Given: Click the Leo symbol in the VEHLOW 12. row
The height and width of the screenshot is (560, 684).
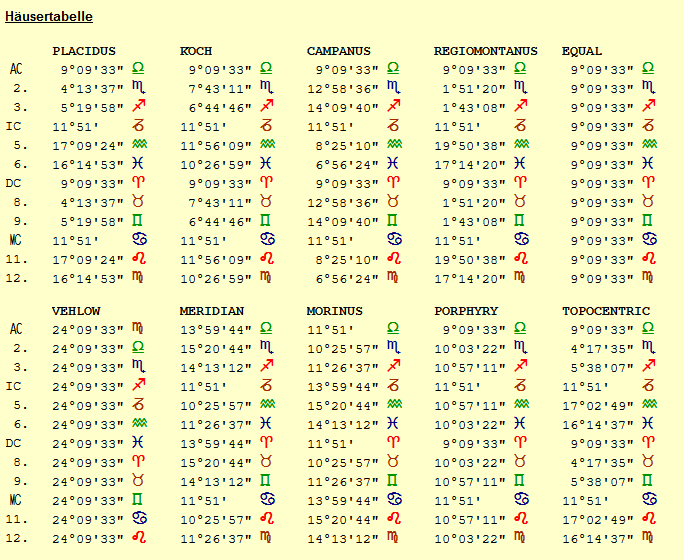Looking at the screenshot, I should point(139,537).
